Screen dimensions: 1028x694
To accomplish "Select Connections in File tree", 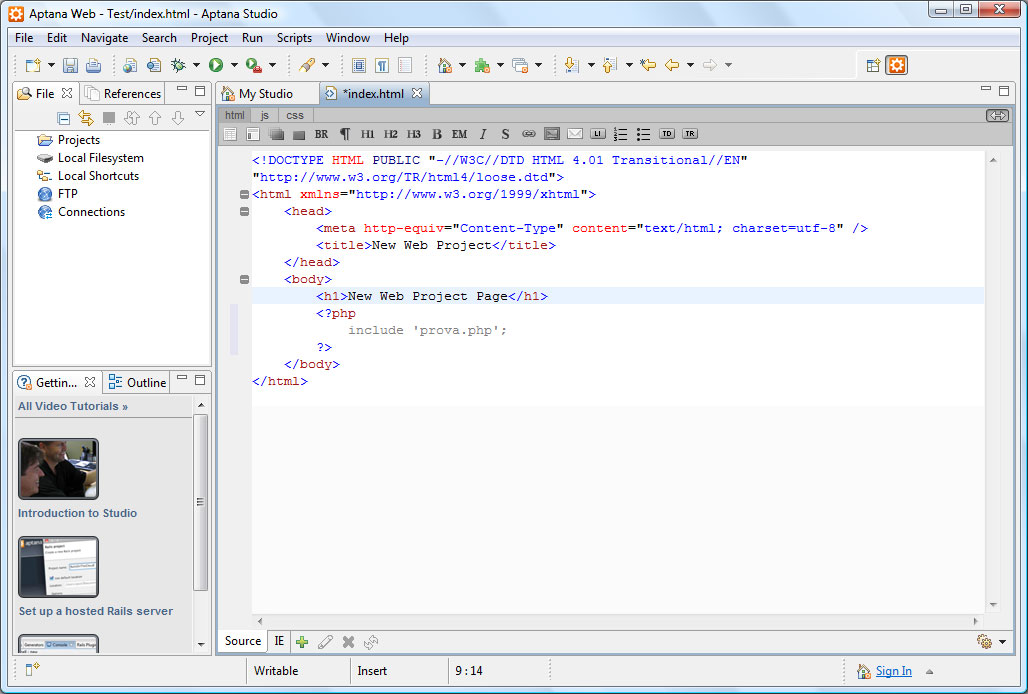I will [91, 212].
